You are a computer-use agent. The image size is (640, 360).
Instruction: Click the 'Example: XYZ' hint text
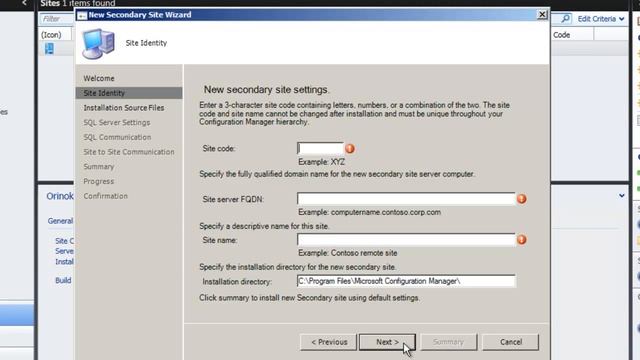pyautogui.click(x=321, y=162)
